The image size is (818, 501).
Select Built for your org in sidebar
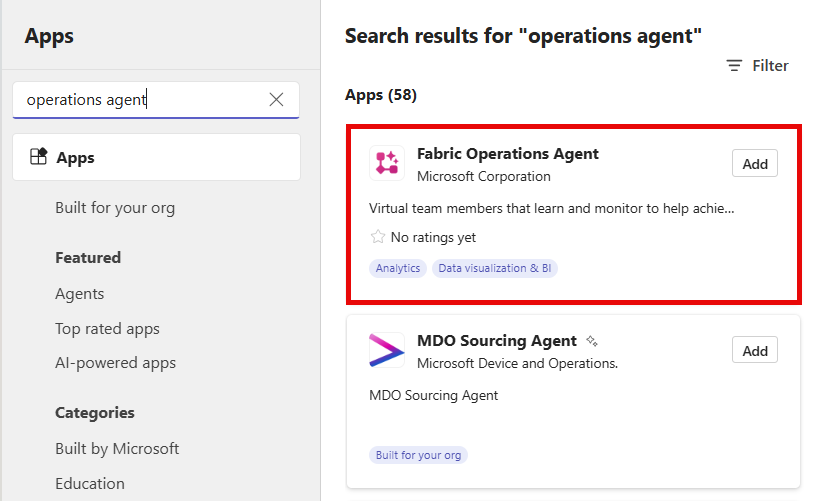(115, 208)
